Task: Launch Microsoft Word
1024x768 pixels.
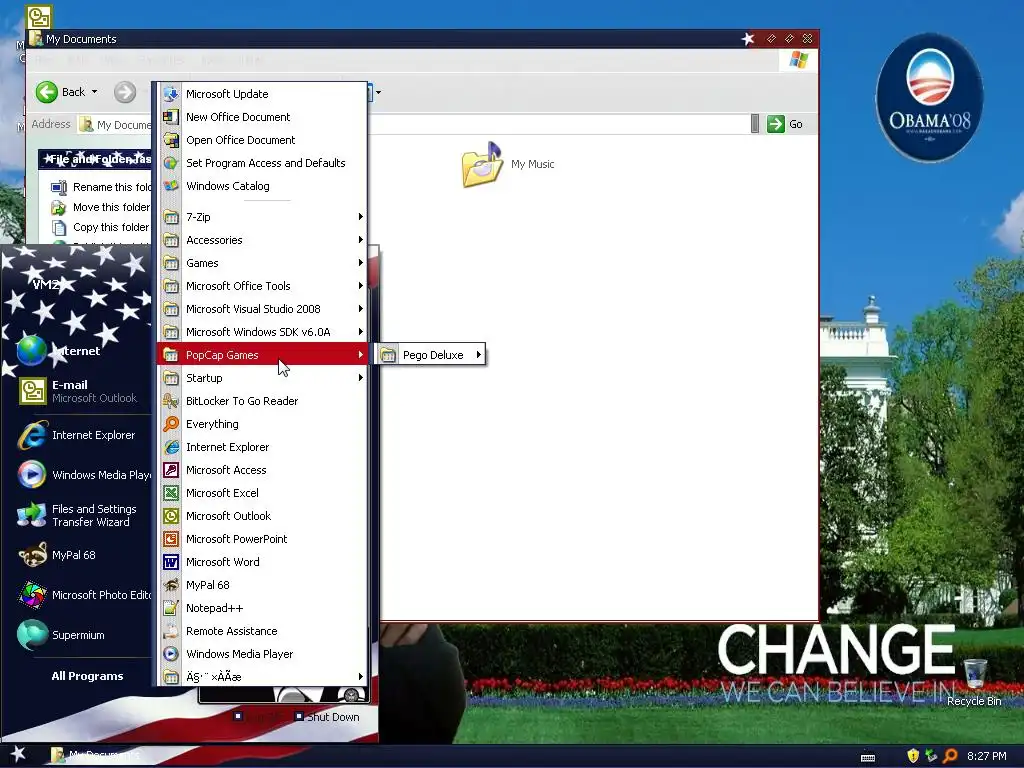Action: [261, 562]
